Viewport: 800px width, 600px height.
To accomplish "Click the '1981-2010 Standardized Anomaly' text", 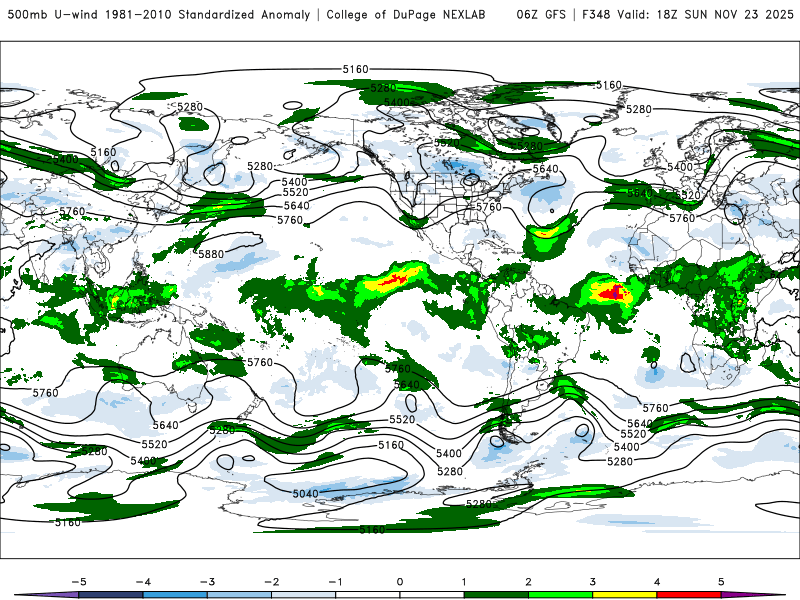I will pyautogui.click(x=207, y=14).
